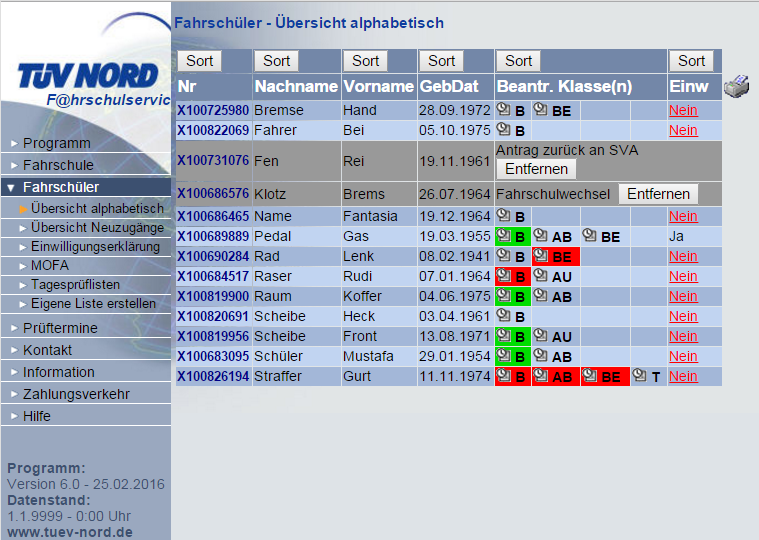Open red class BE icon for Straffer

point(590,375)
